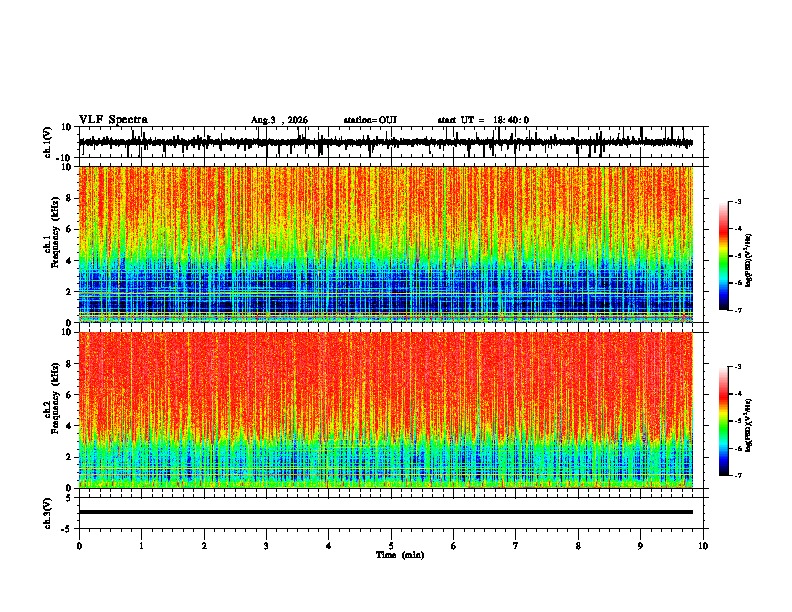Click the log(PSD) label beside ch.2 colorbar
The height and width of the screenshot is (612, 792).
coord(749,425)
